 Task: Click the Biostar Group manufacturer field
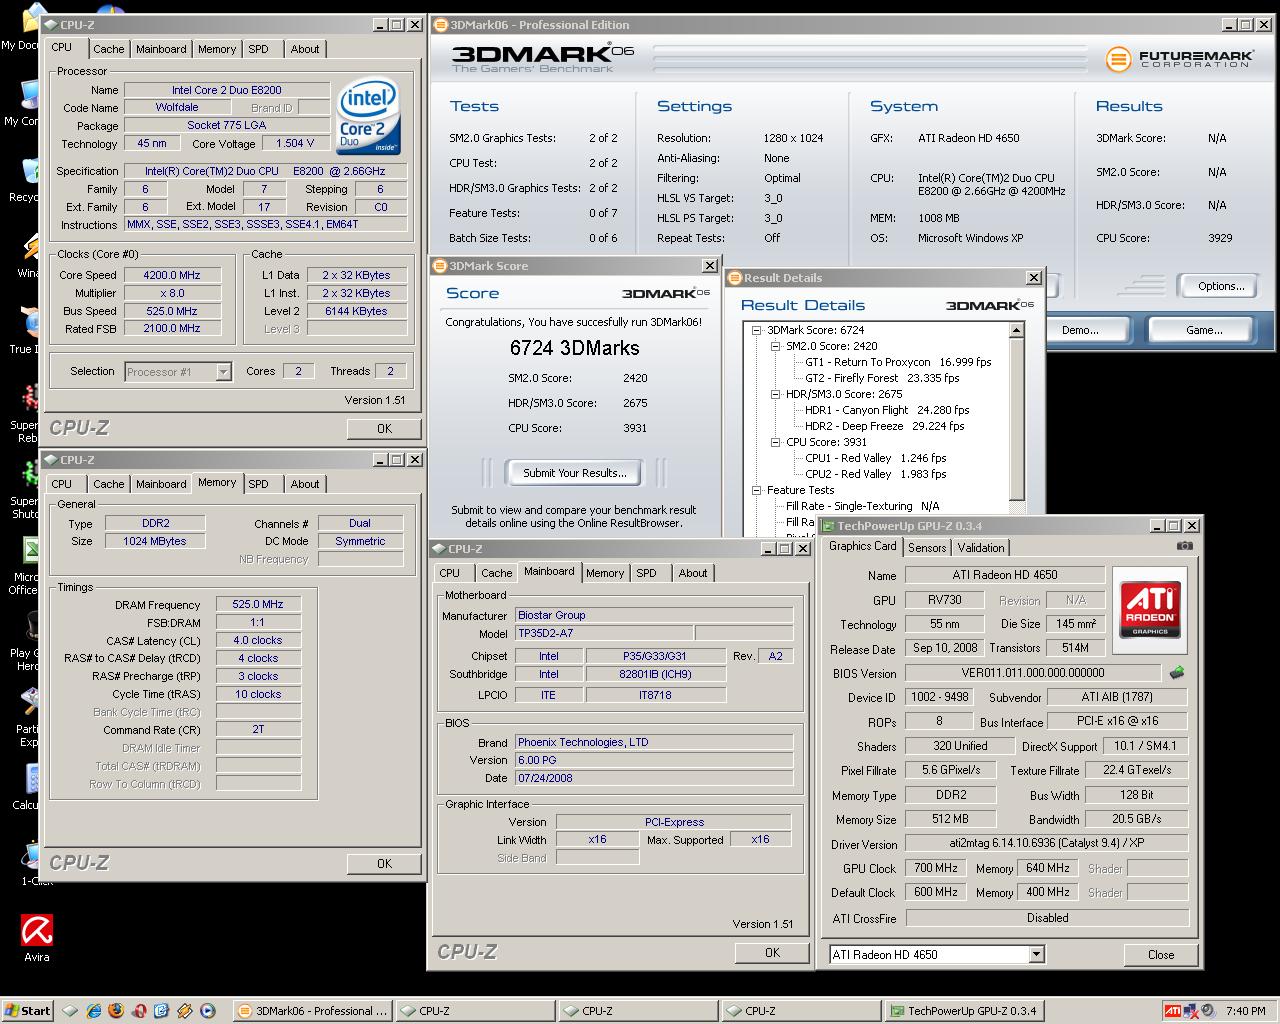coord(654,615)
